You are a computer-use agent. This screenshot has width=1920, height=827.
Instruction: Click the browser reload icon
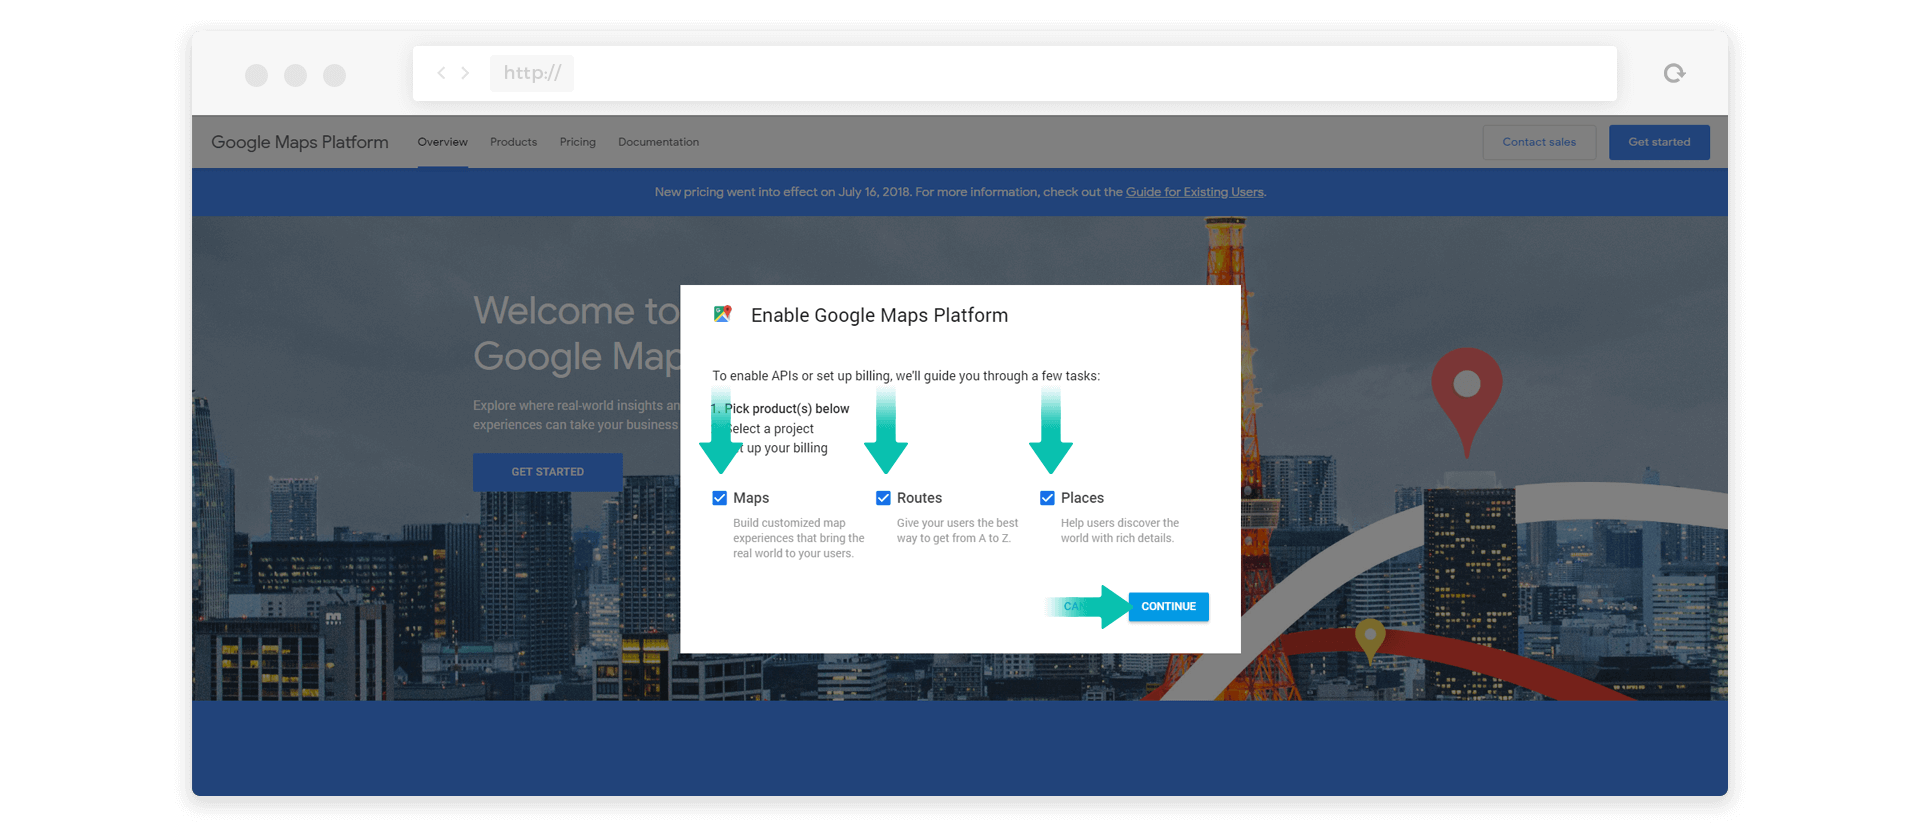(x=1674, y=73)
